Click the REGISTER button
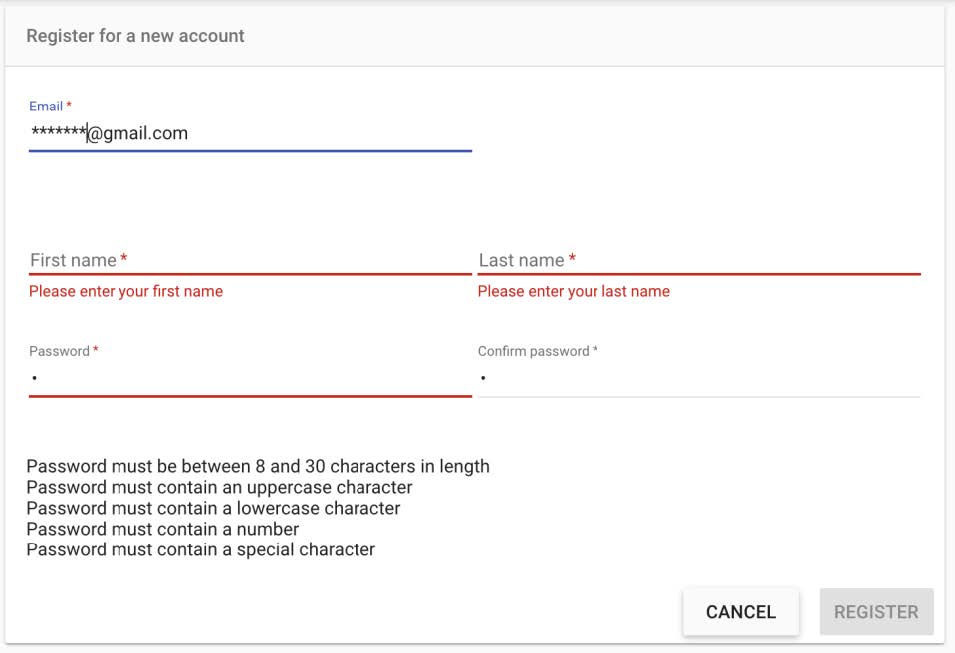 pyautogui.click(x=876, y=612)
